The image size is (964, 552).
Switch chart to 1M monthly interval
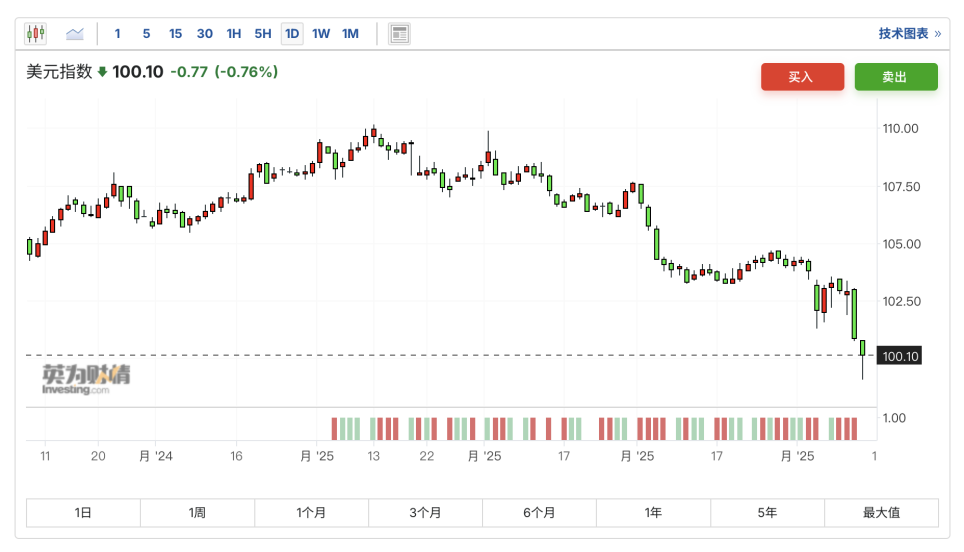[350, 34]
